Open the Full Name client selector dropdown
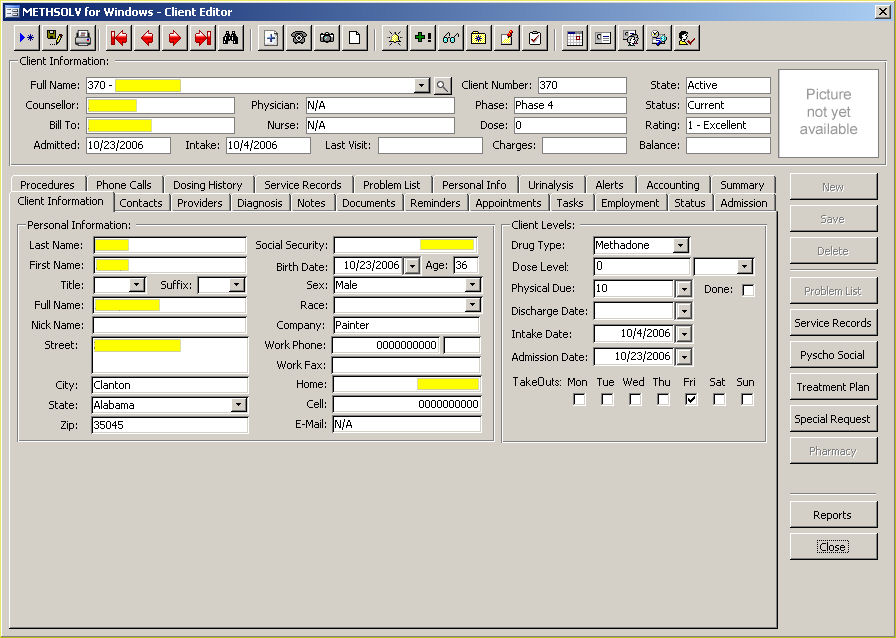This screenshot has height=638, width=896. pyautogui.click(x=422, y=86)
